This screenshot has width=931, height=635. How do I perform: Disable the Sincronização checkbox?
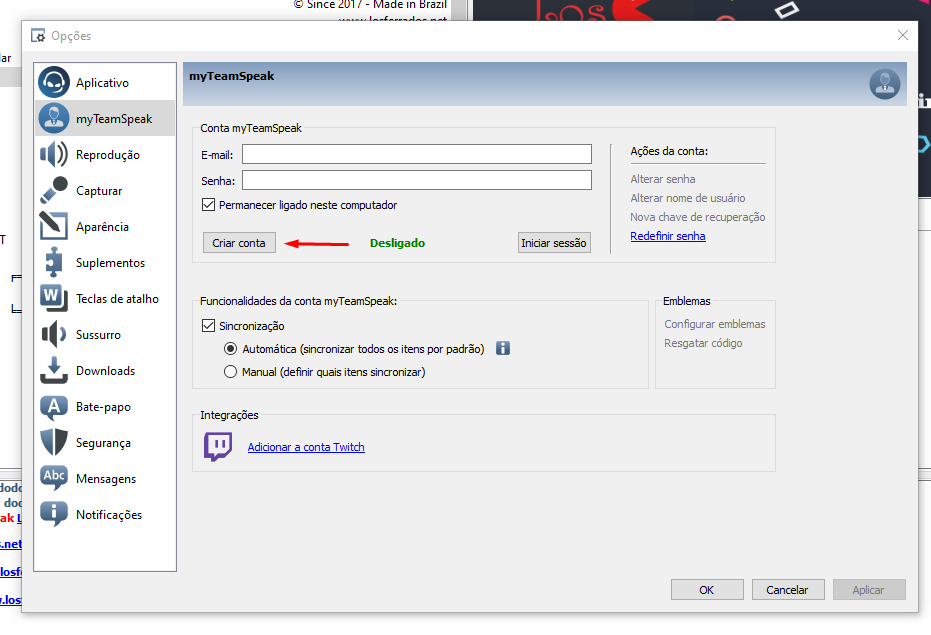(209, 326)
